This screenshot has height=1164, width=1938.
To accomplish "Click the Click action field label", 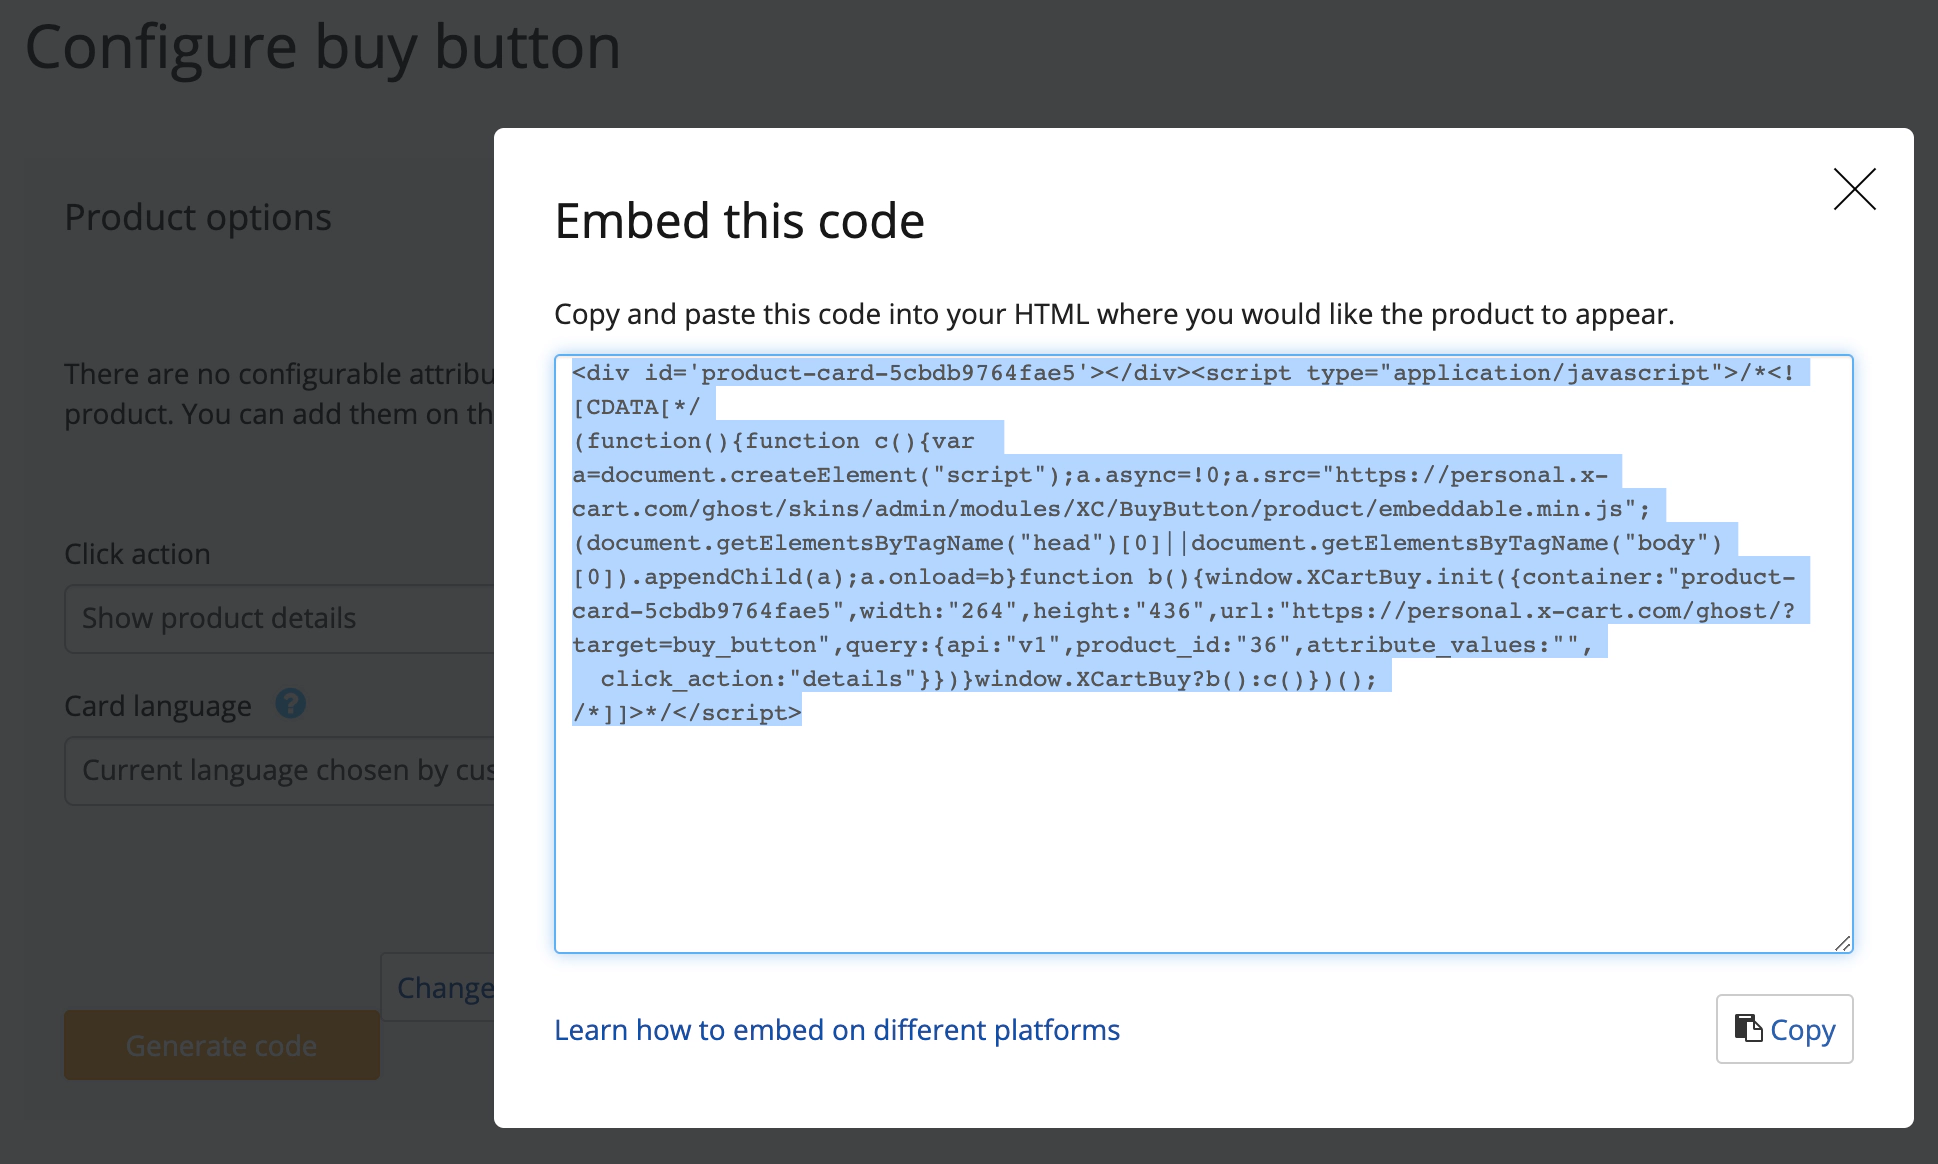I will [x=137, y=554].
